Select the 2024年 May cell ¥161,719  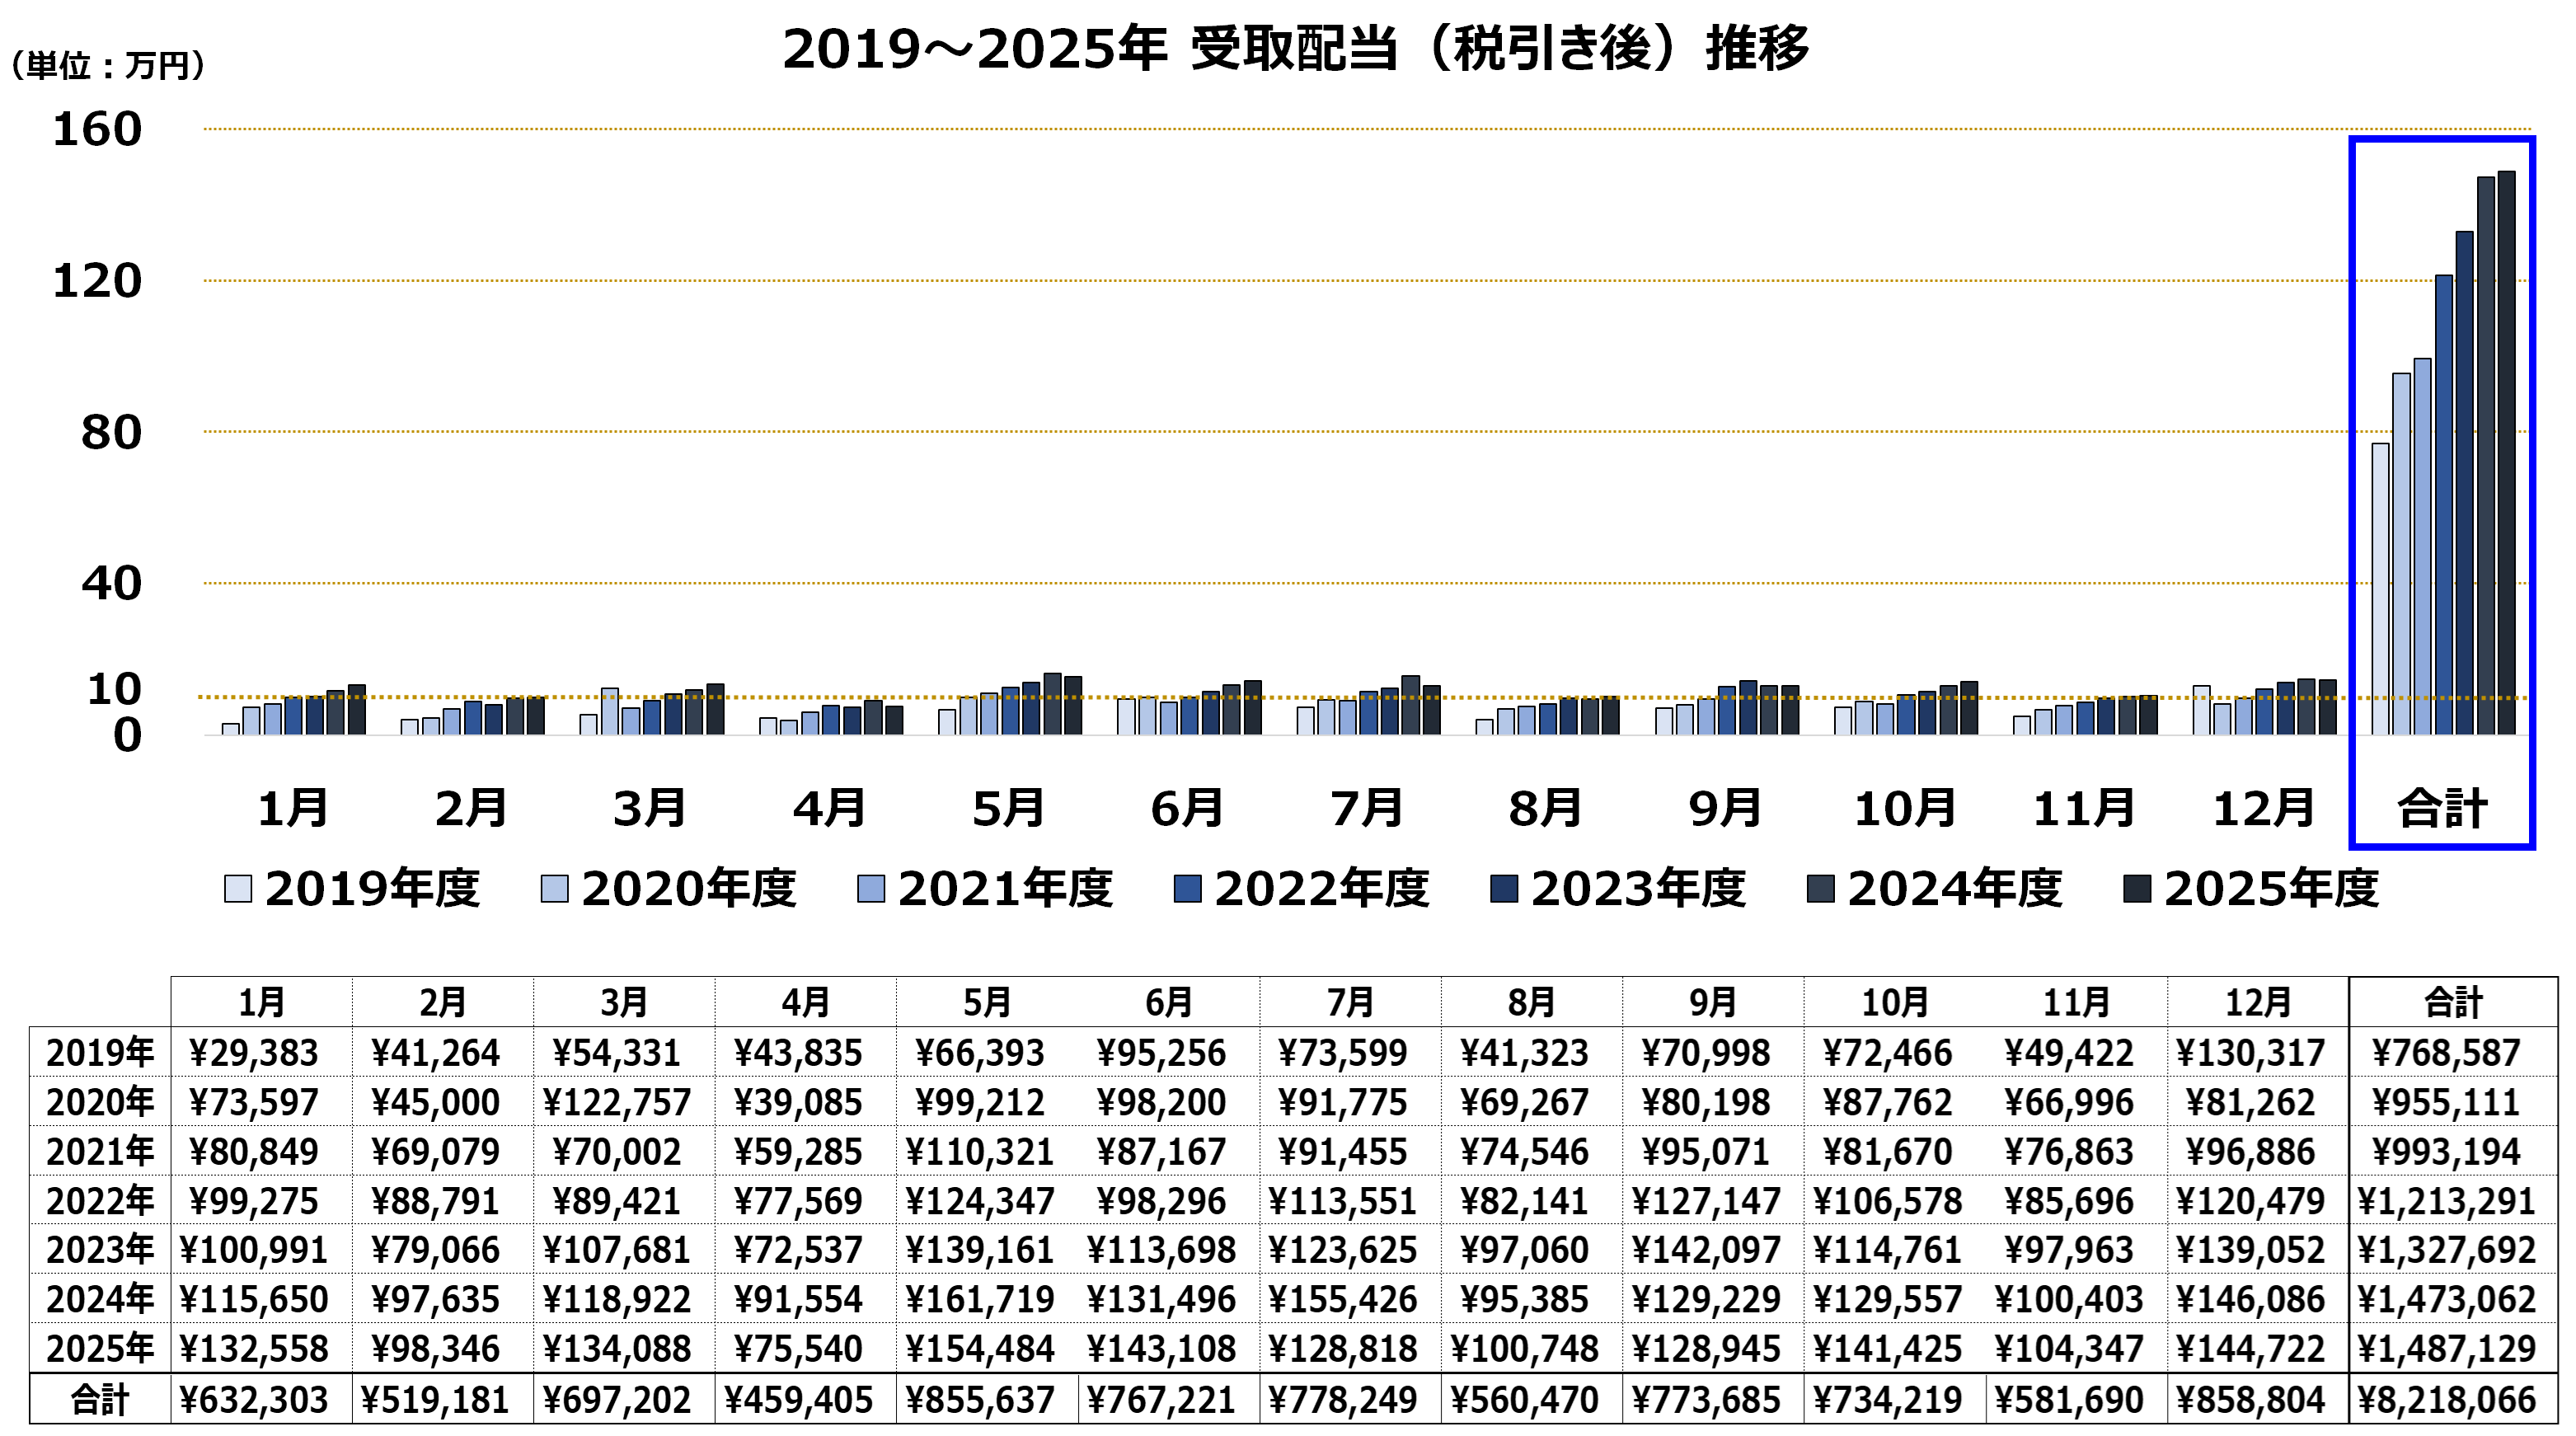(x=980, y=1299)
